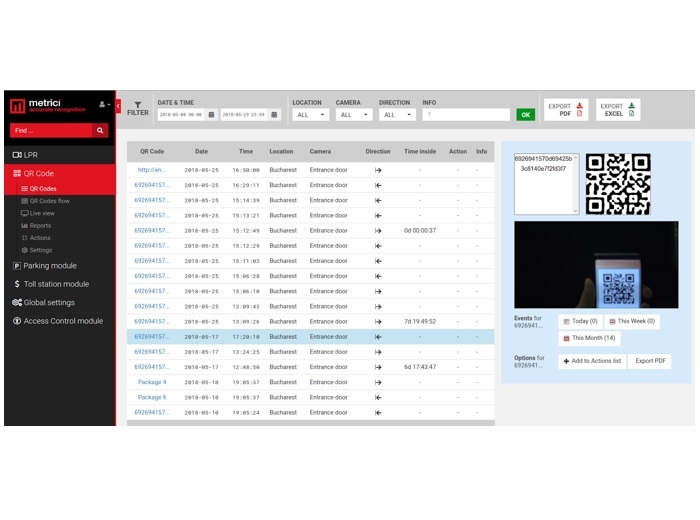Open QR code link in 15:14:39 row
The height and width of the screenshot is (520, 700).
coord(152,200)
